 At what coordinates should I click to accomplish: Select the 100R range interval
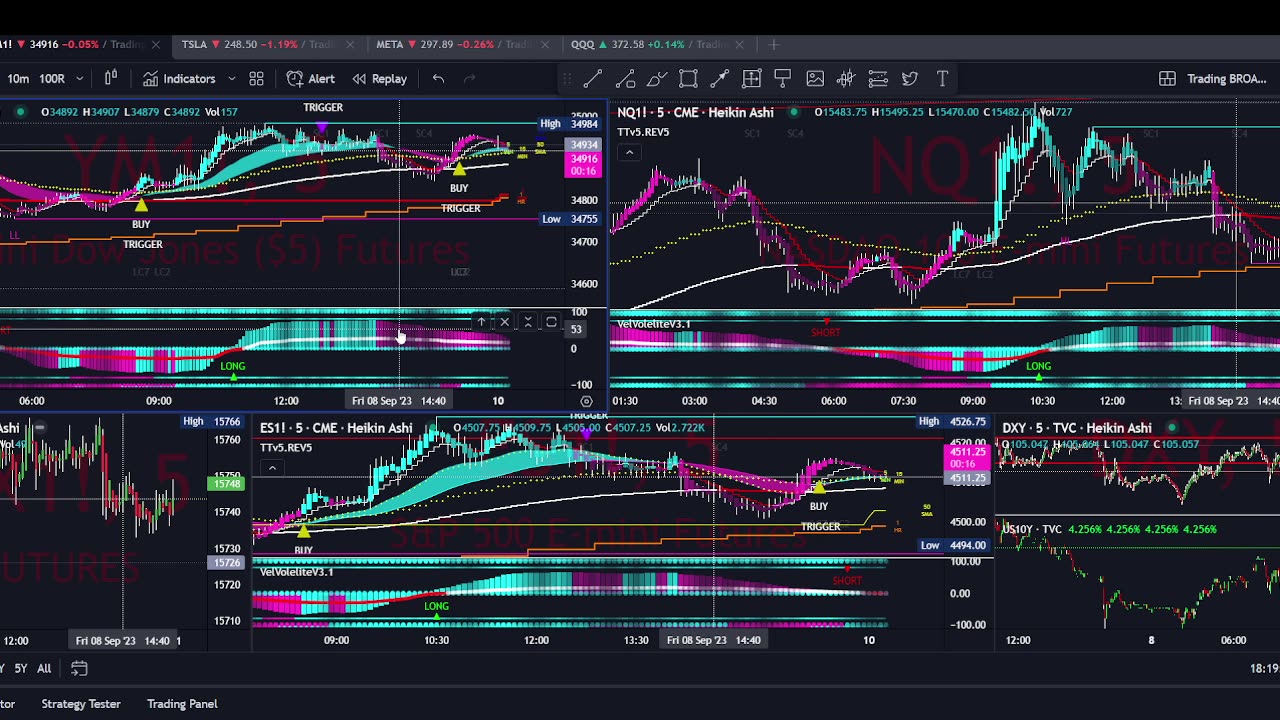pyautogui.click(x=52, y=79)
